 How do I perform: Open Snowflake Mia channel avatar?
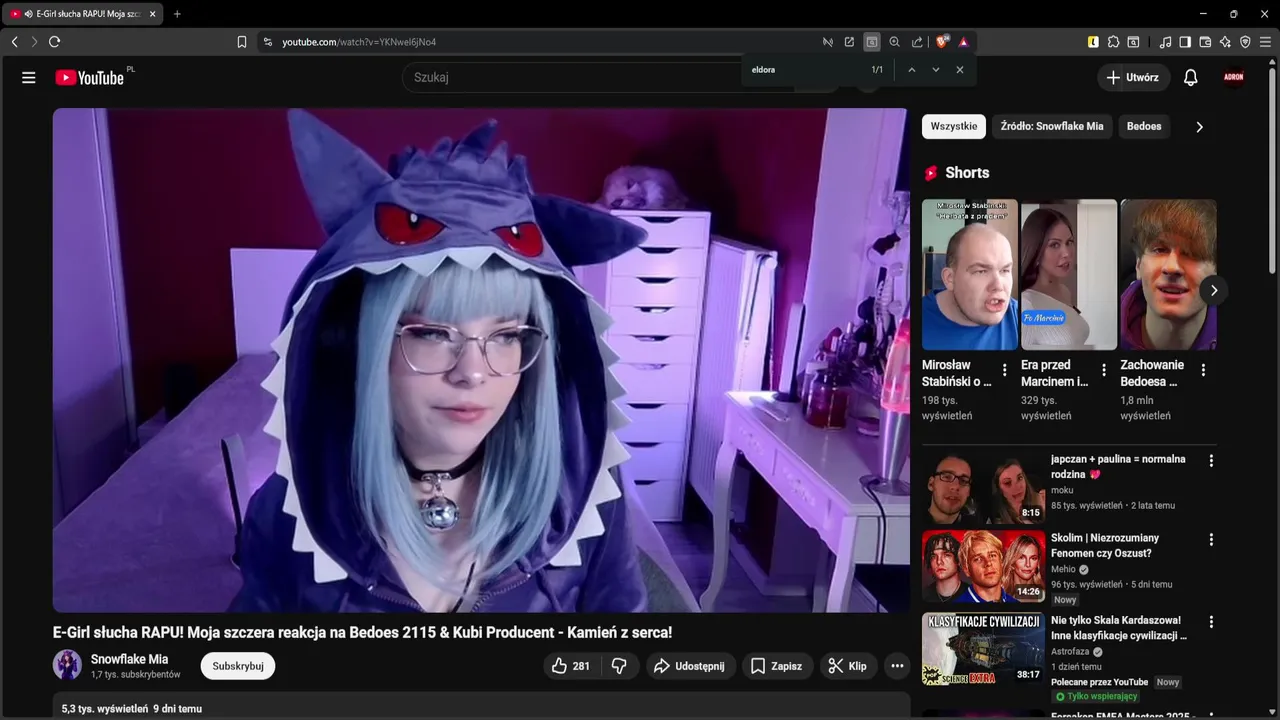pyautogui.click(x=67, y=665)
